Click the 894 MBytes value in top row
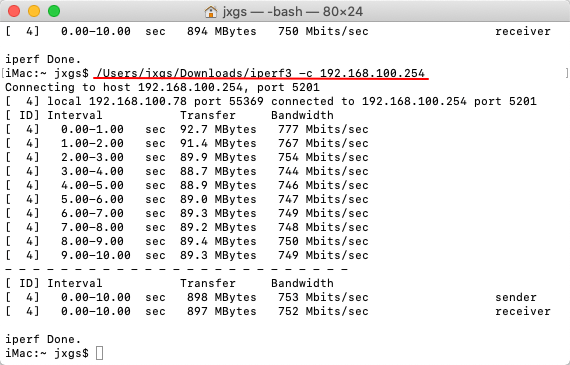Viewport: 570px width, 365px height. 222,31
